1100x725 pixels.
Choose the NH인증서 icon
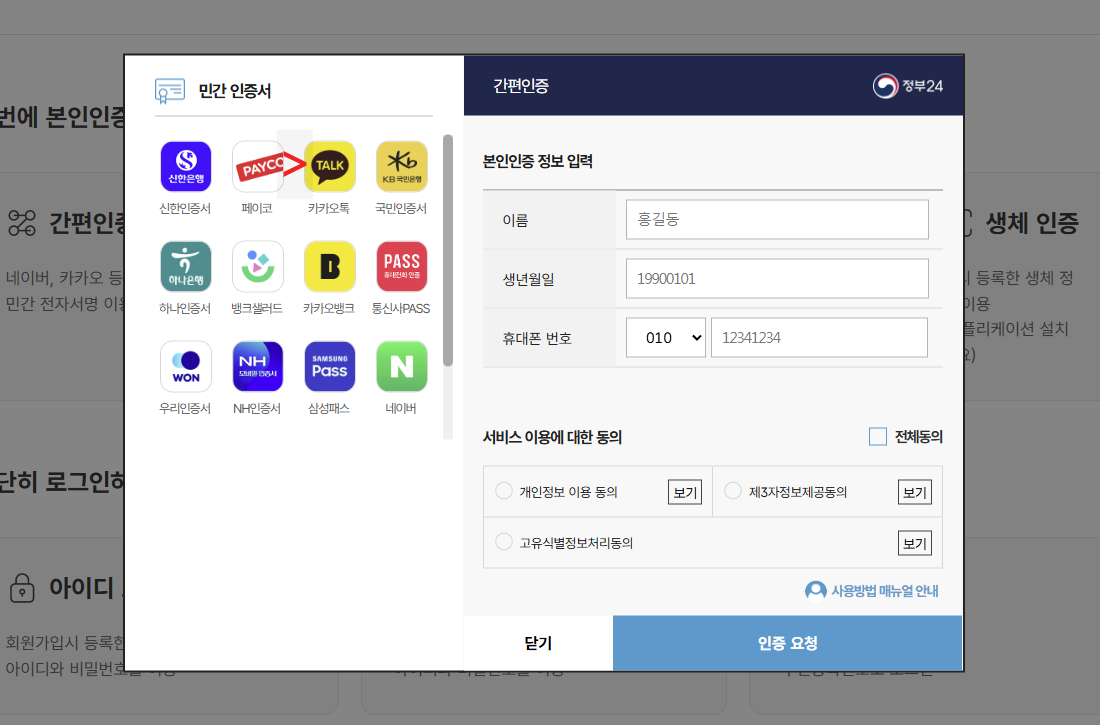point(257,366)
